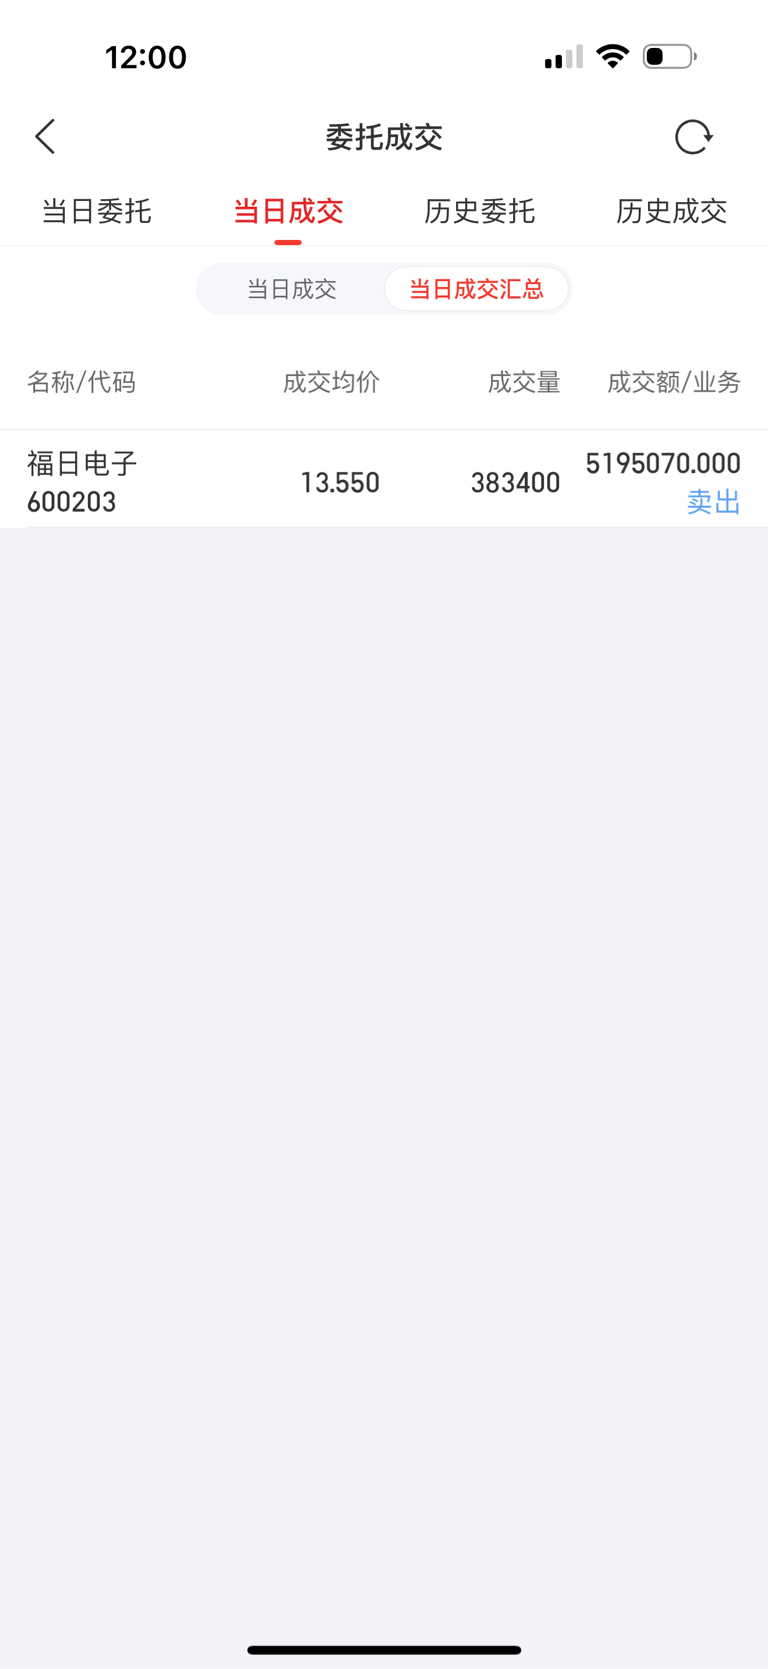Tap the blue 卖出 label
The image size is (768, 1669).
[714, 502]
